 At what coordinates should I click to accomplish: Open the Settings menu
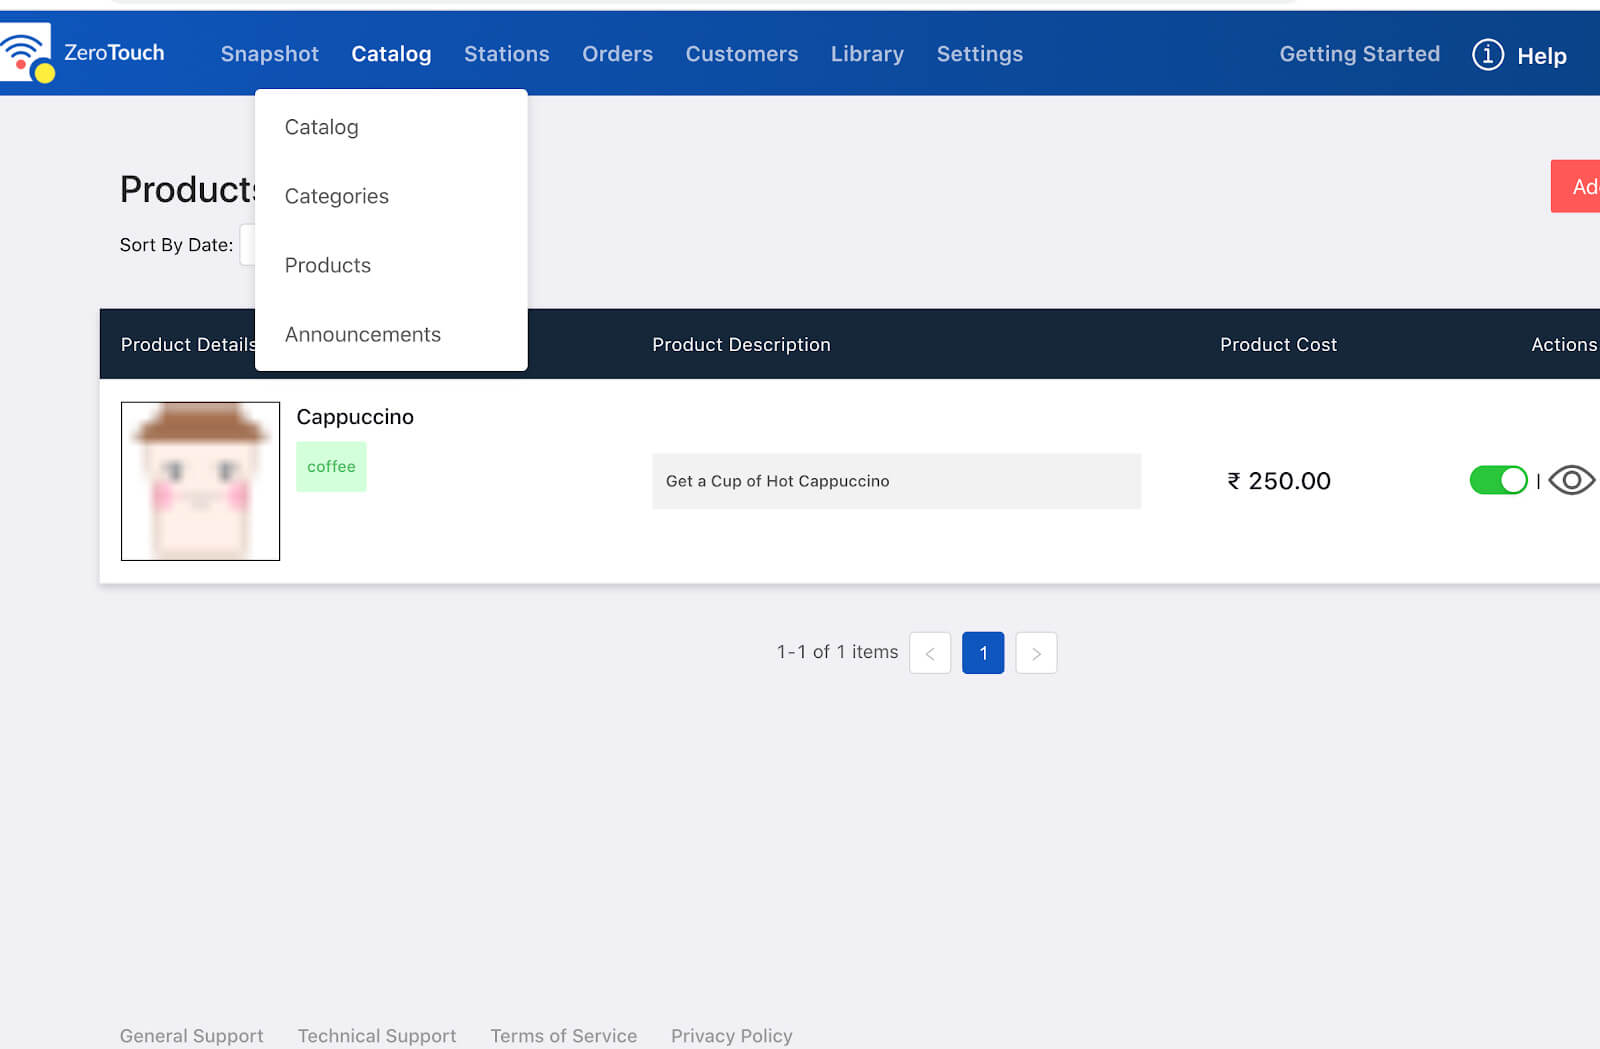[979, 54]
